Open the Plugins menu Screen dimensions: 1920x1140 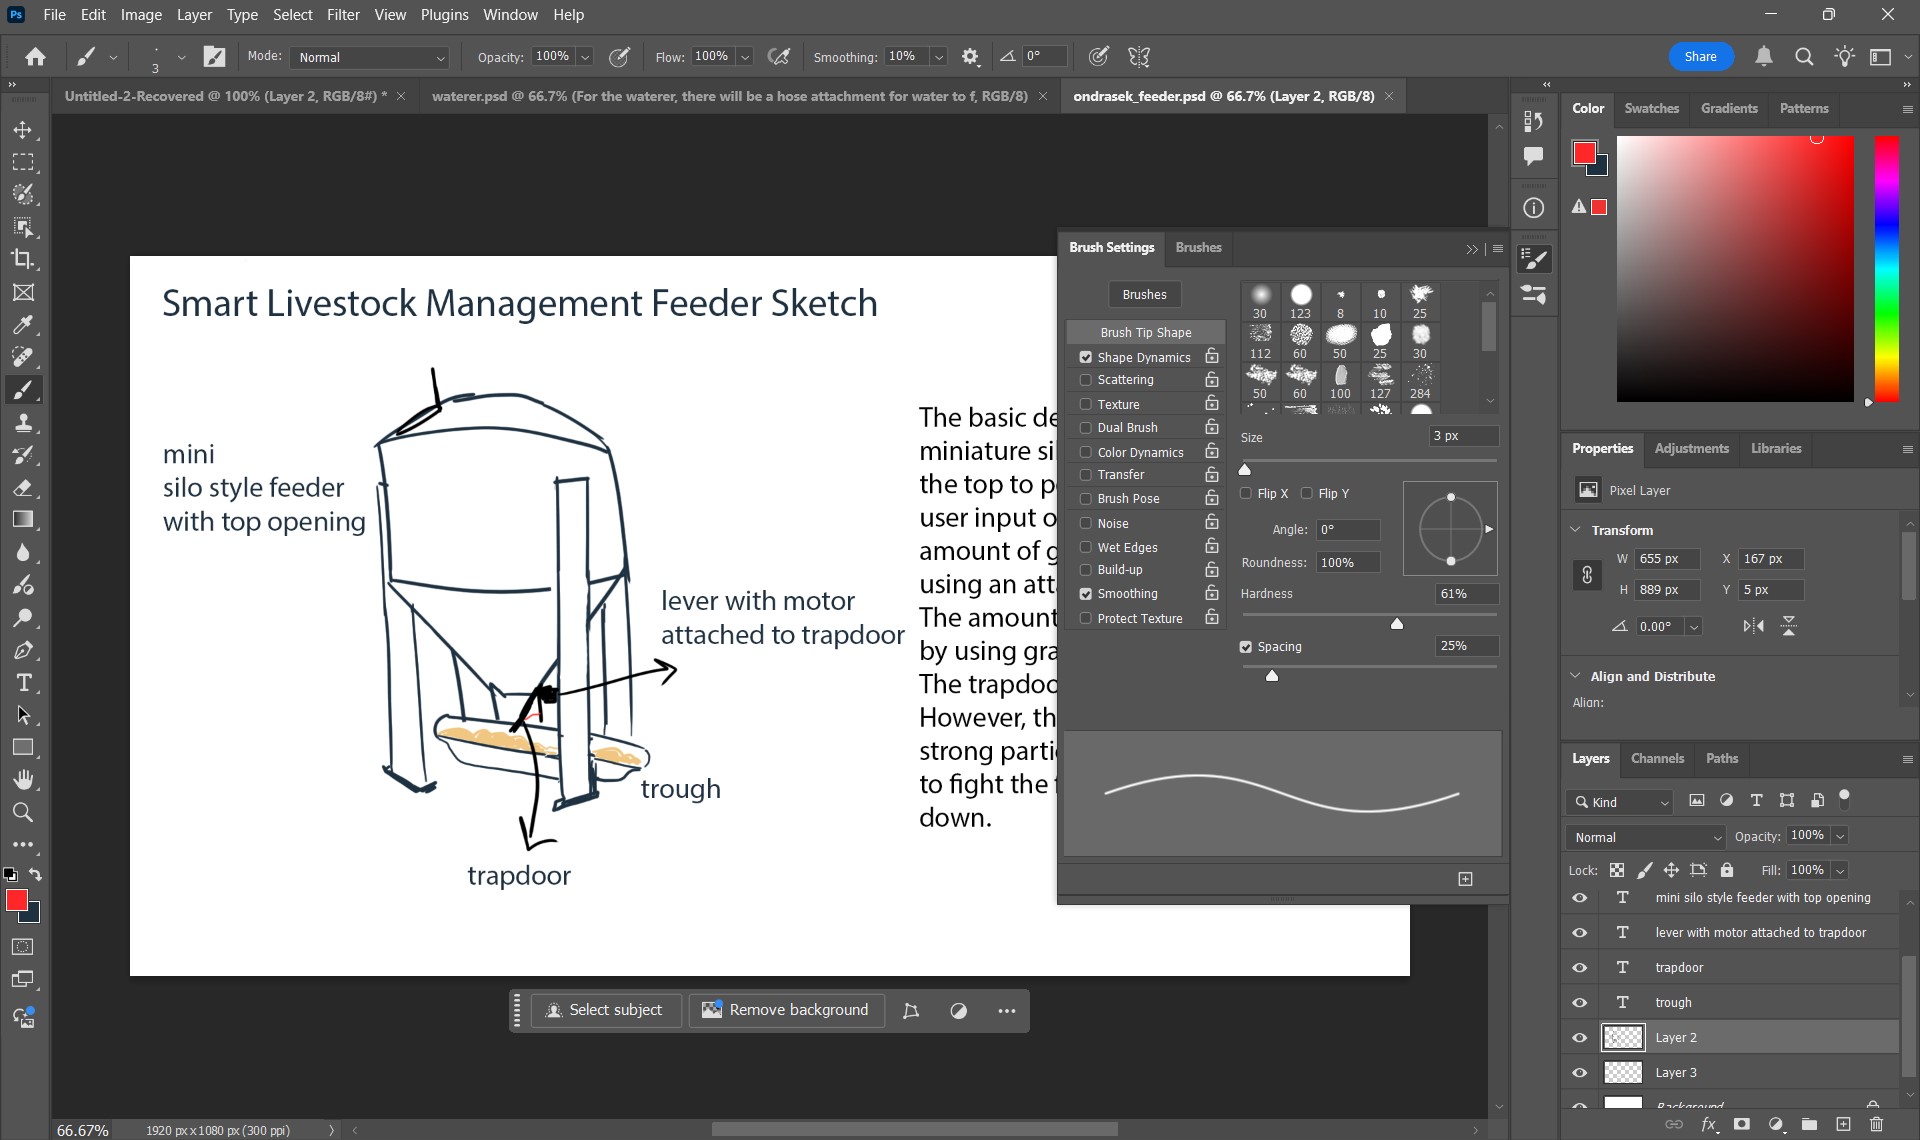pos(444,15)
